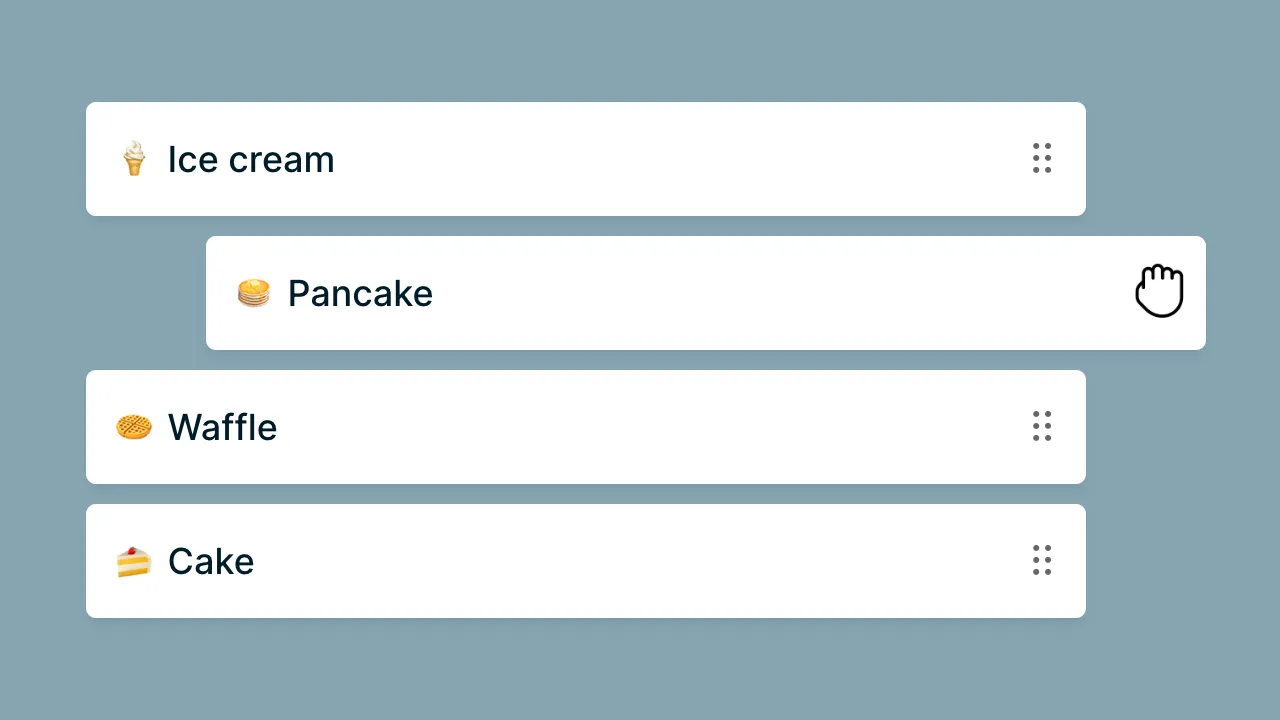Select the Waffle list item
This screenshot has width=1280, height=720.
[586, 426]
